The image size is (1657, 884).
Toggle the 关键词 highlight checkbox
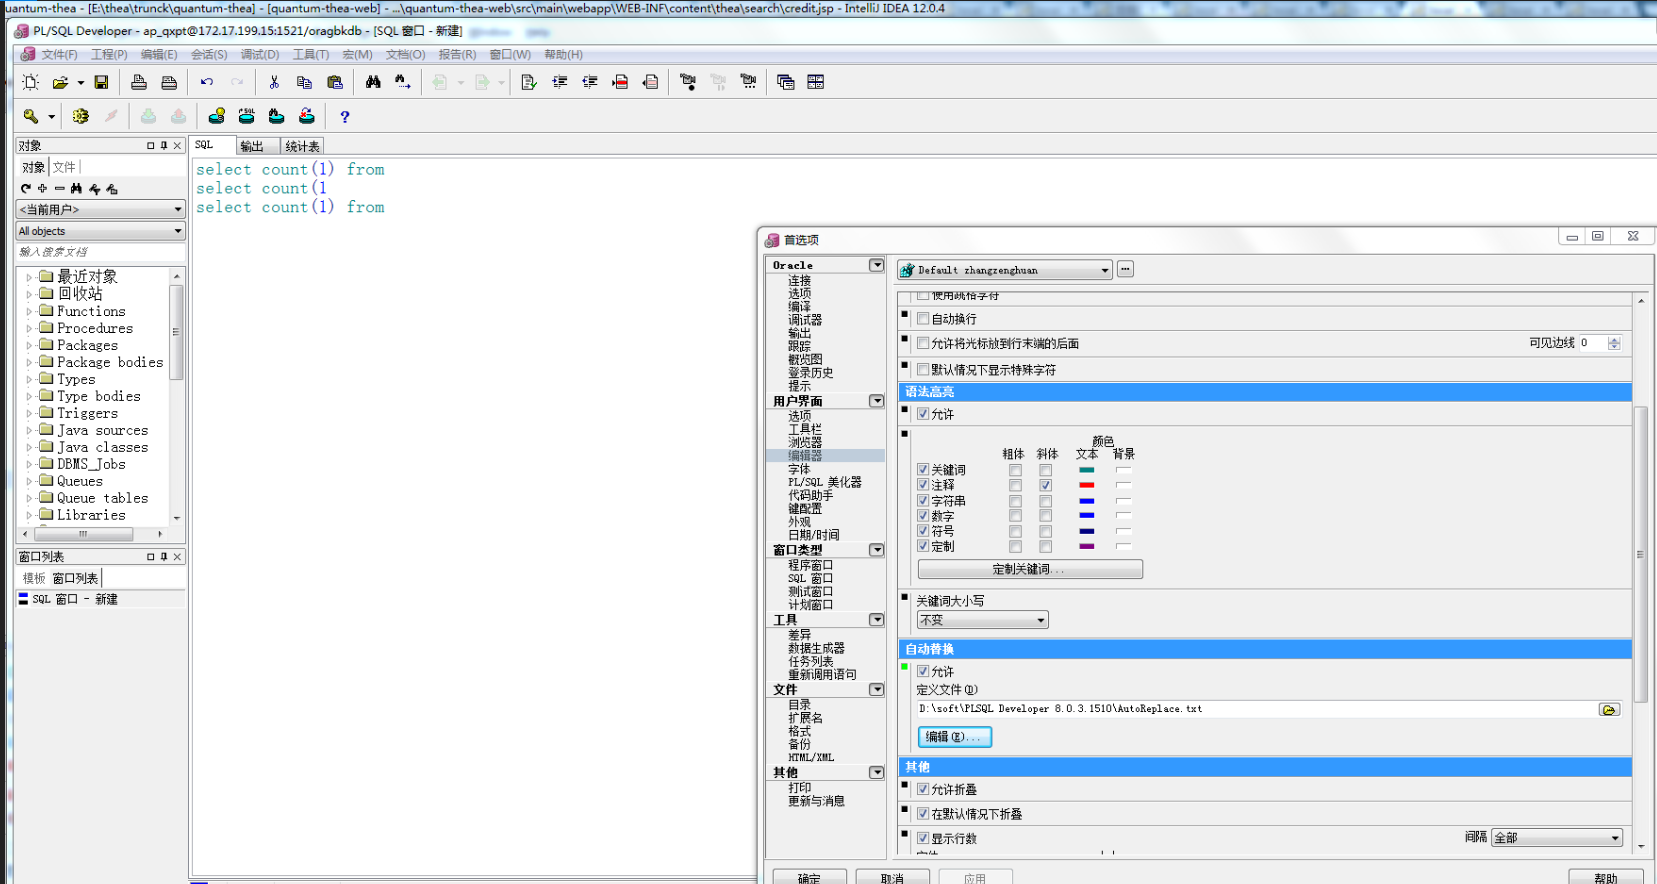923,469
